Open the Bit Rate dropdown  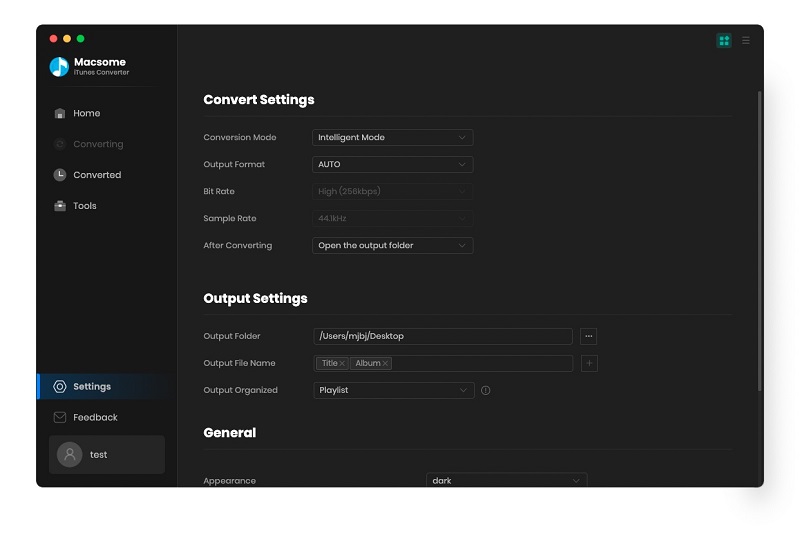[x=392, y=192]
